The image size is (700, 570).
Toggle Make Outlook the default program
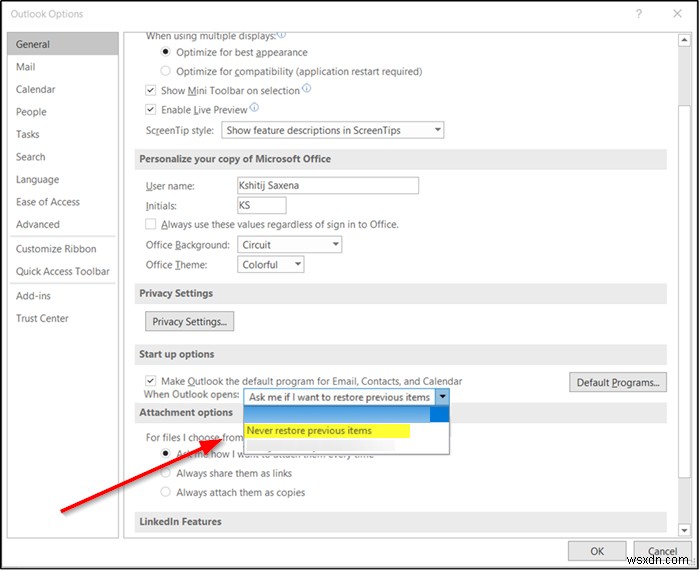150,381
